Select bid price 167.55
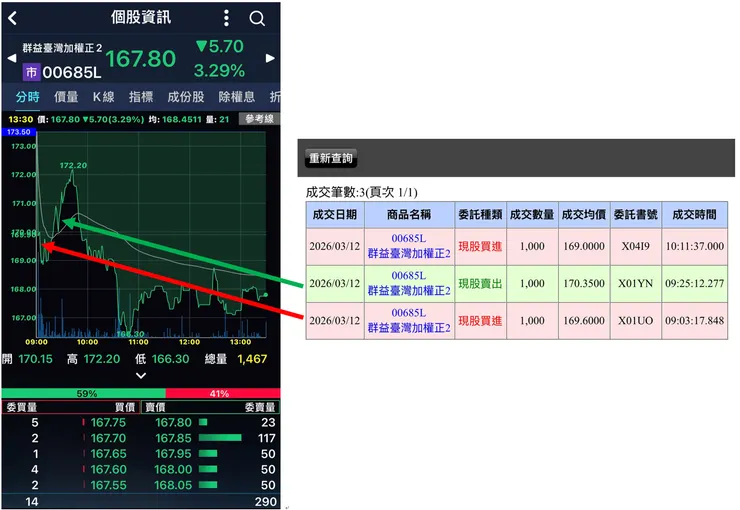This screenshot has width=740, height=510. (x=109, y=485)
